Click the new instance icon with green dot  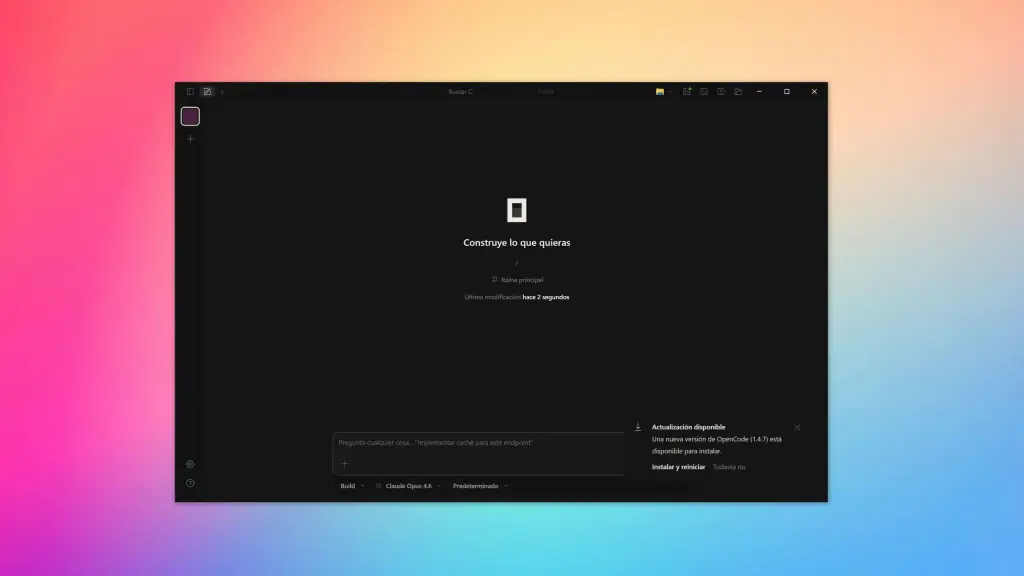tap(686, 91)
